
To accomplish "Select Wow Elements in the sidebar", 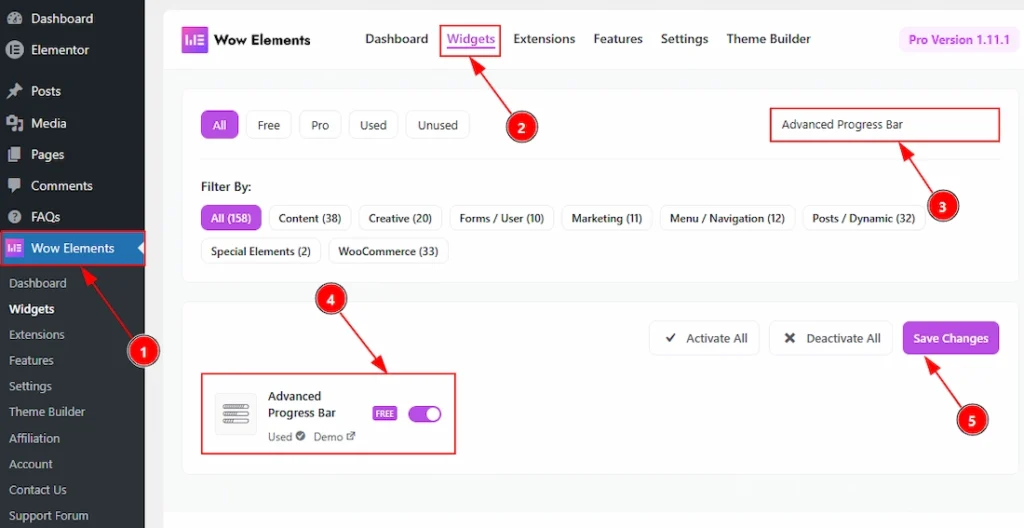I will click(x=72, y=248).
